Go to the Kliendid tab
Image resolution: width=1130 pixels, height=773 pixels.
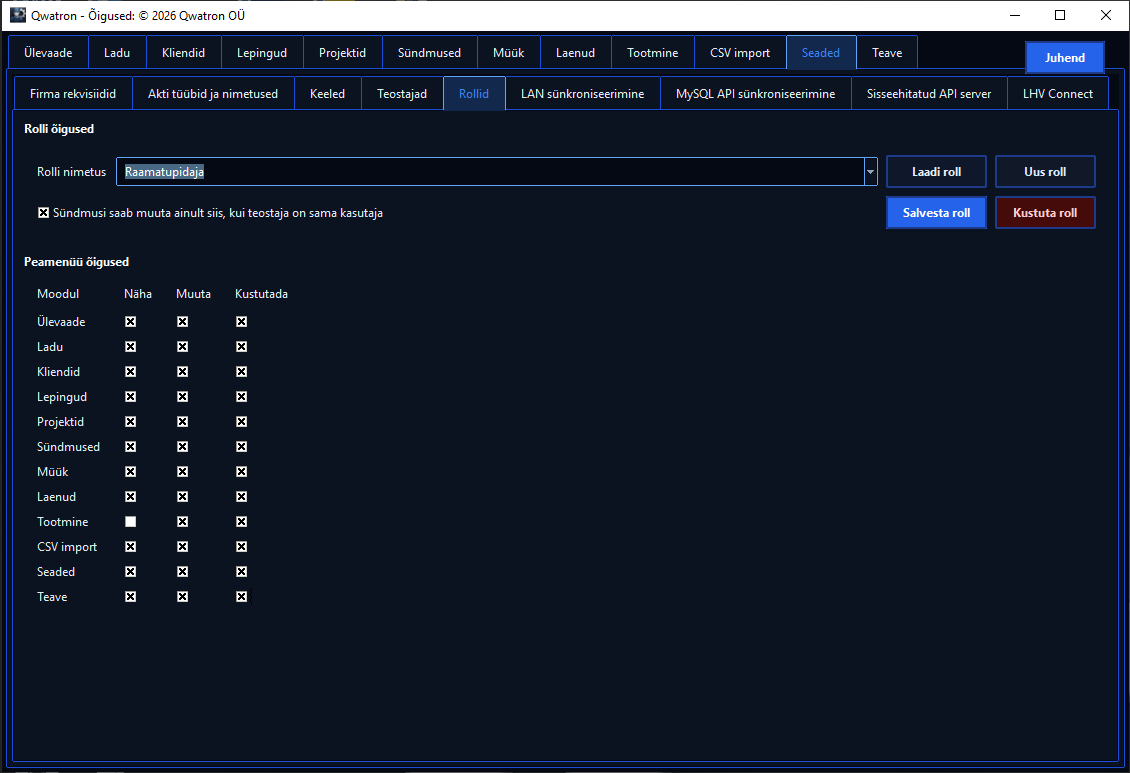[183, 53]
